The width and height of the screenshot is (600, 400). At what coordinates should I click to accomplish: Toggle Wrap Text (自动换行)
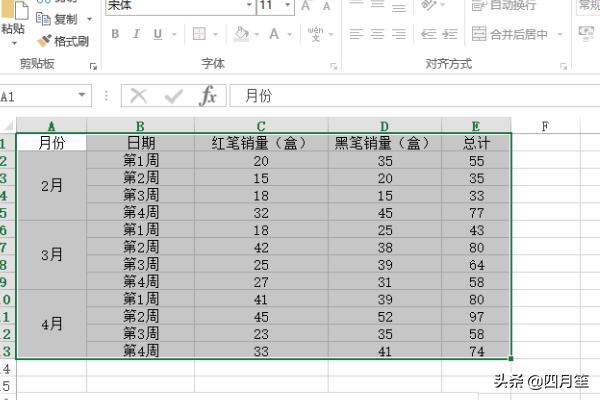point(504,5)
